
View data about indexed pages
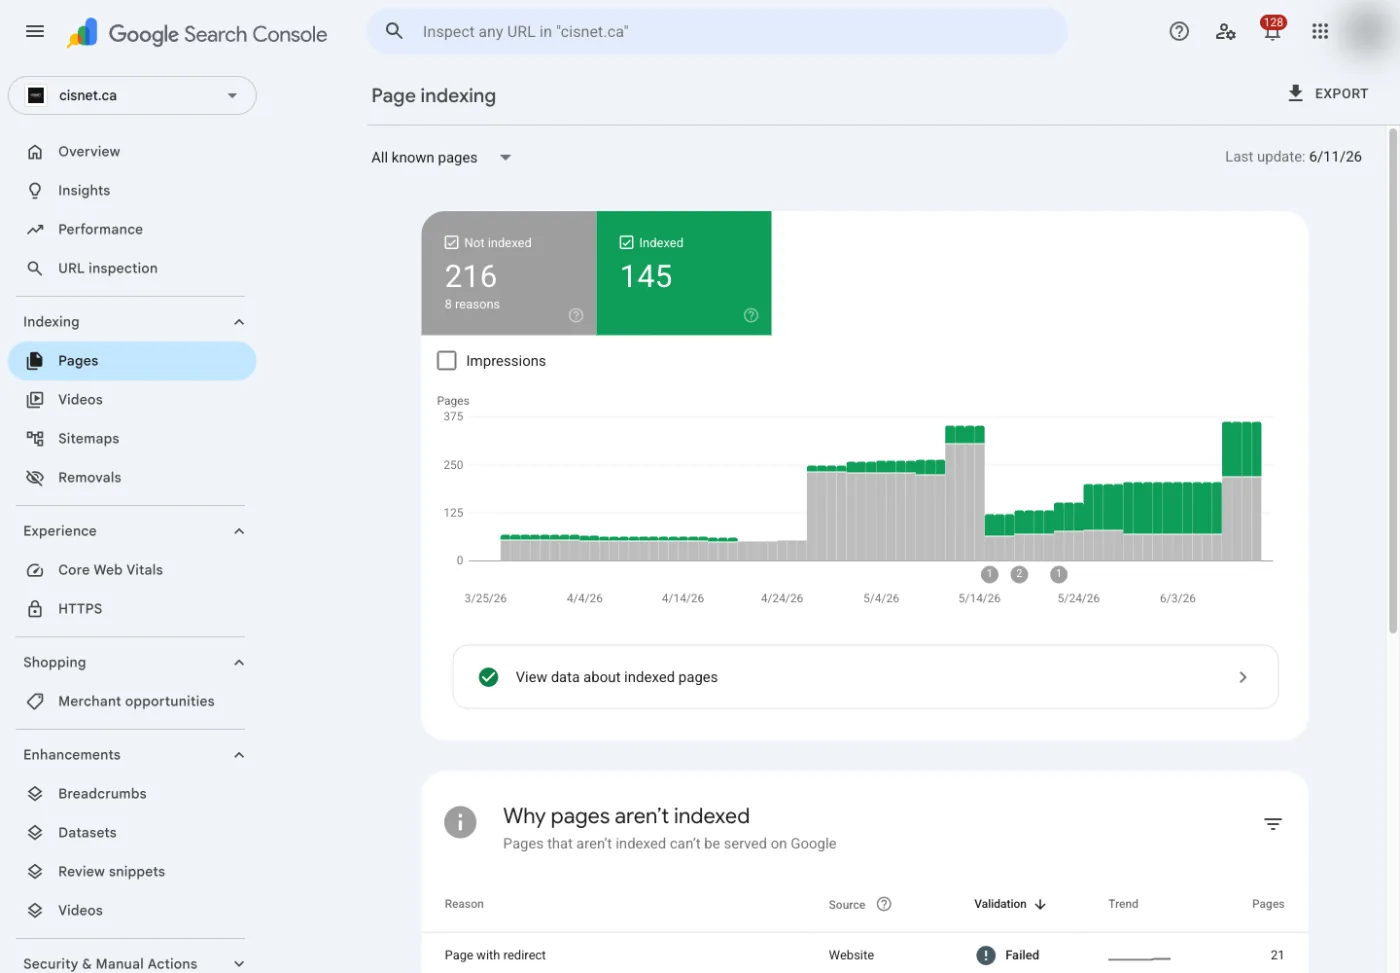[x=865, y=677]
